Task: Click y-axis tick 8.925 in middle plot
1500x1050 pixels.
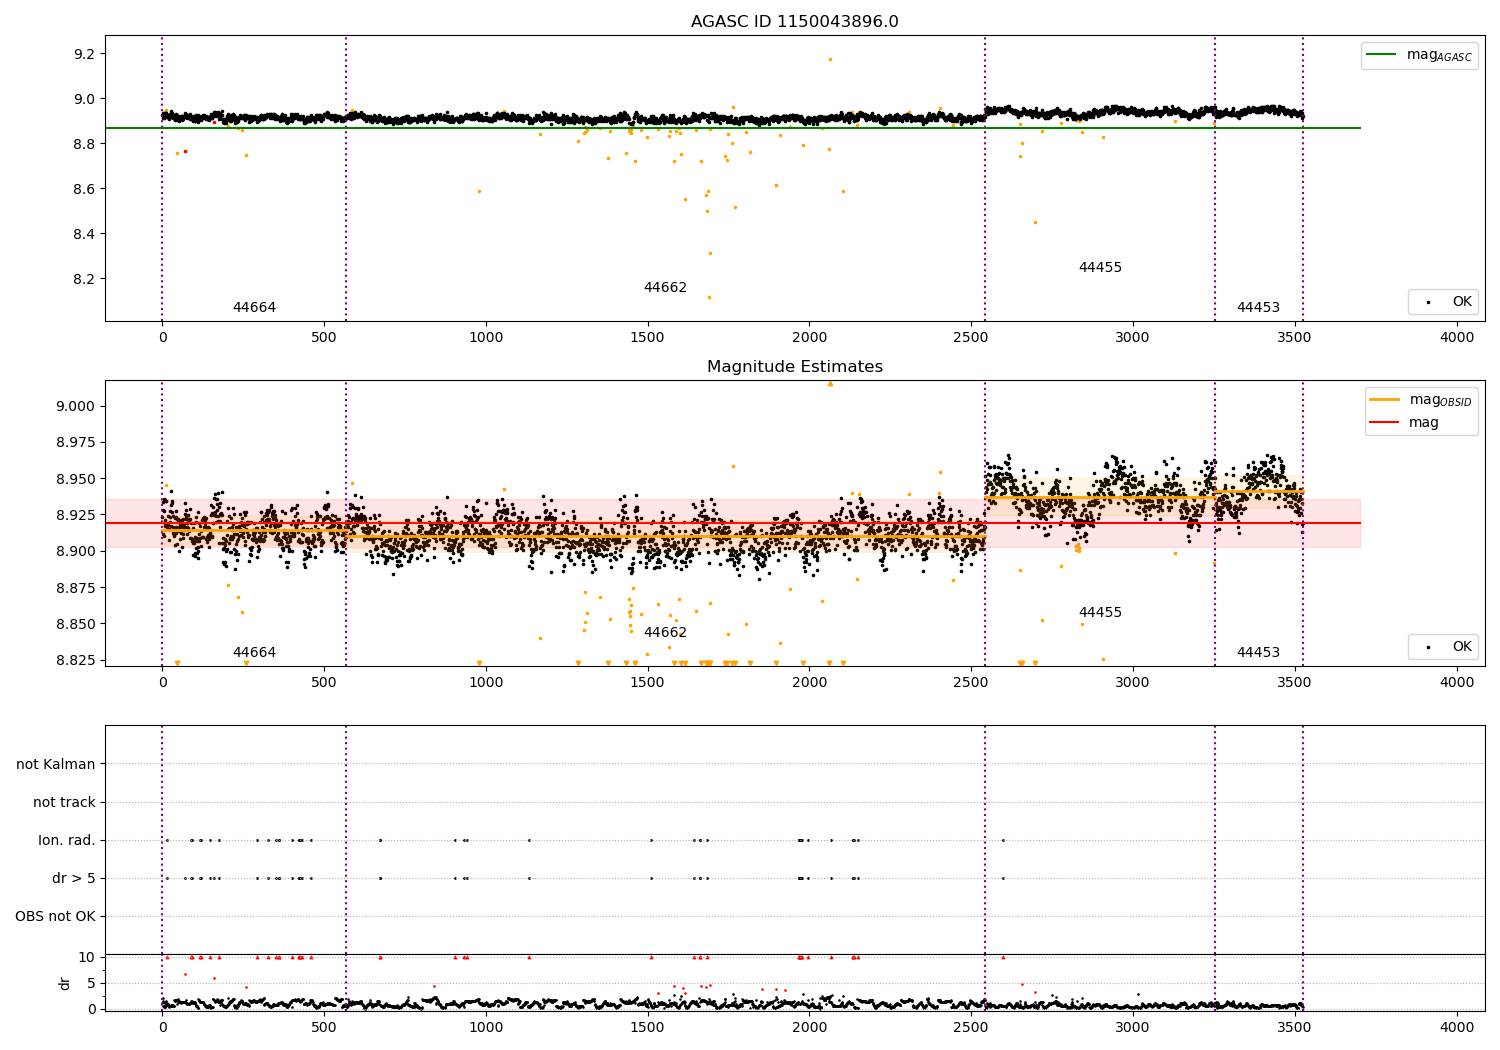Action: coord(76,515)
